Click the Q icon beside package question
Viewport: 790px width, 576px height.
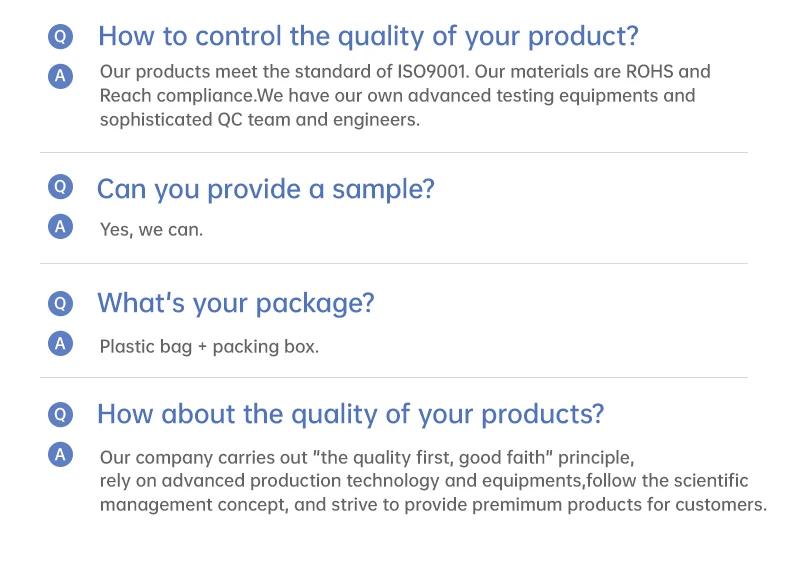click(61, 303)
